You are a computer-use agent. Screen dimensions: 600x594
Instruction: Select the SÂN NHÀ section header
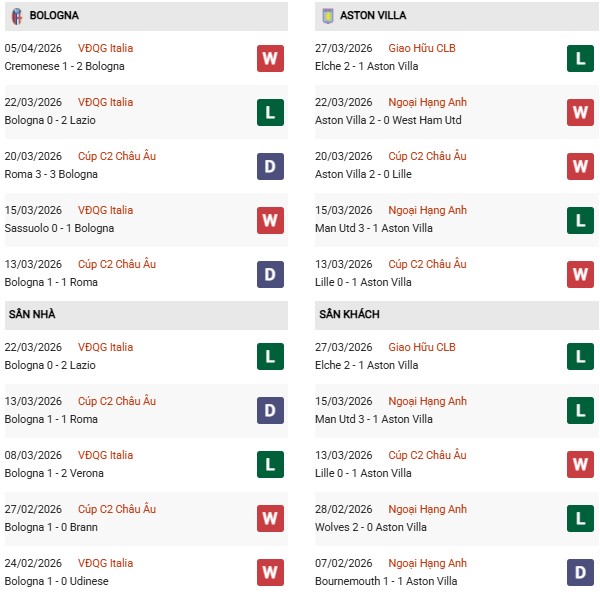pos(32,314)
